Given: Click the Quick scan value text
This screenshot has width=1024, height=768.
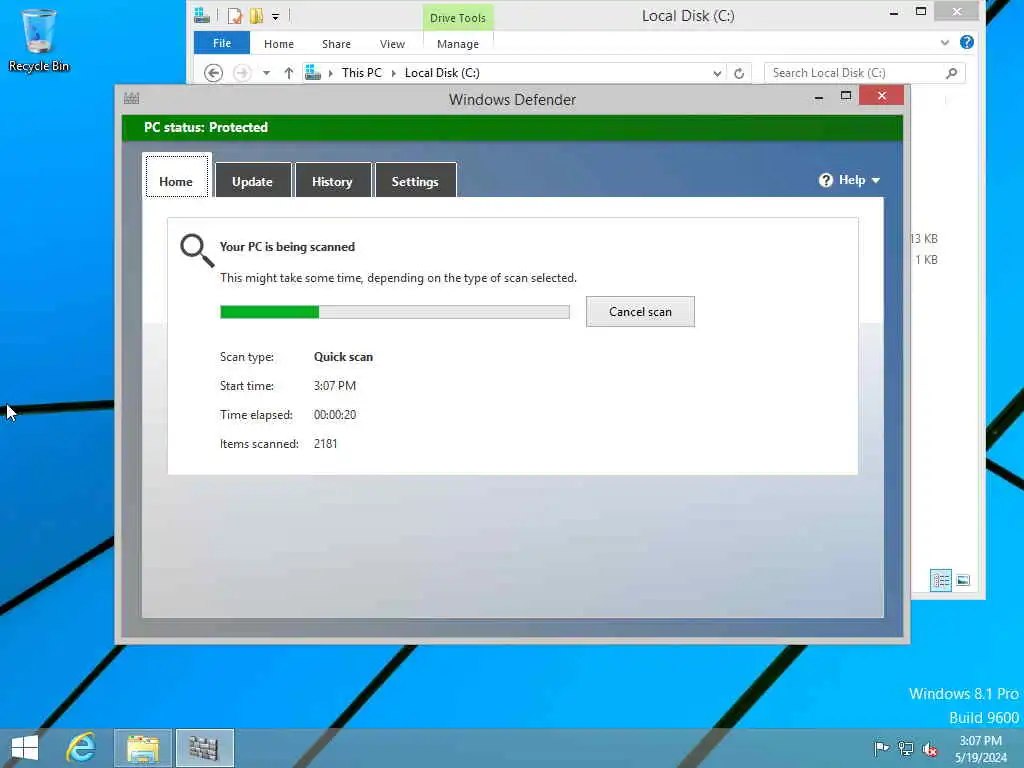Looking at the screenshot, I should click(344, 357).
